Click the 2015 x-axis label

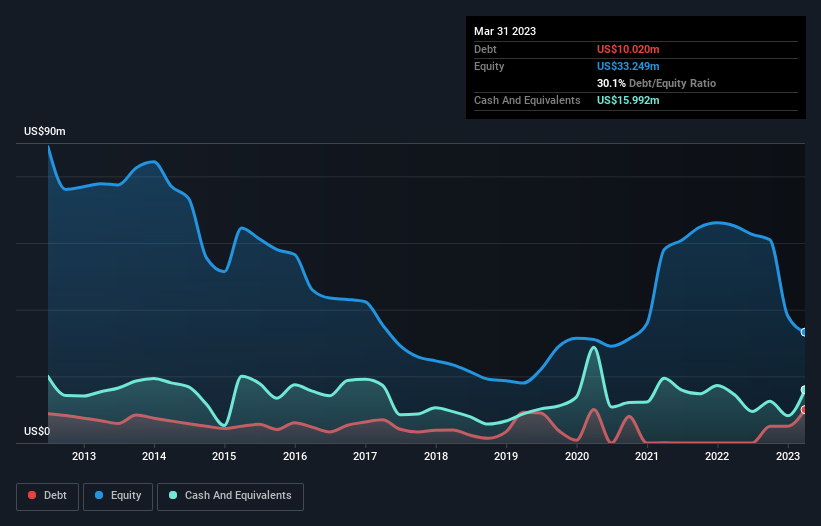[224, 456]
